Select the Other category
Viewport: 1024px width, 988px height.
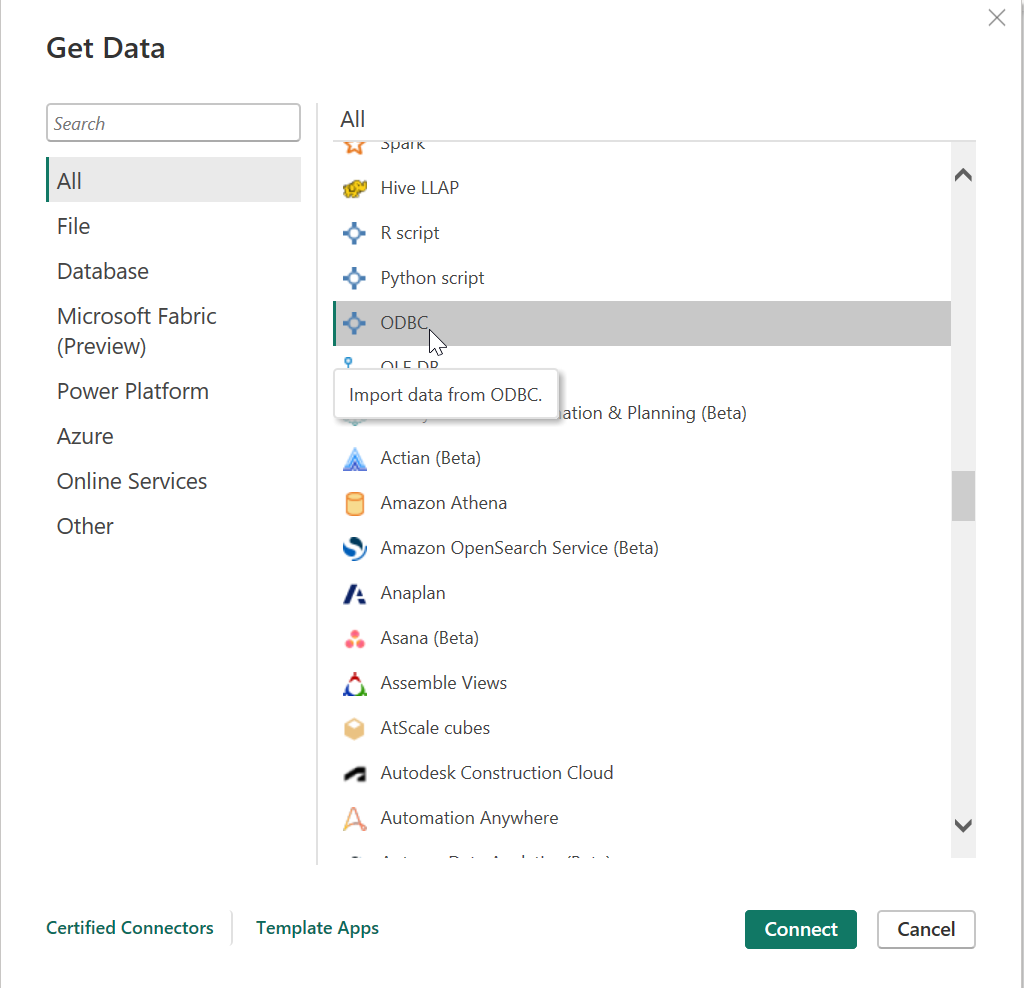click(174, 527)
